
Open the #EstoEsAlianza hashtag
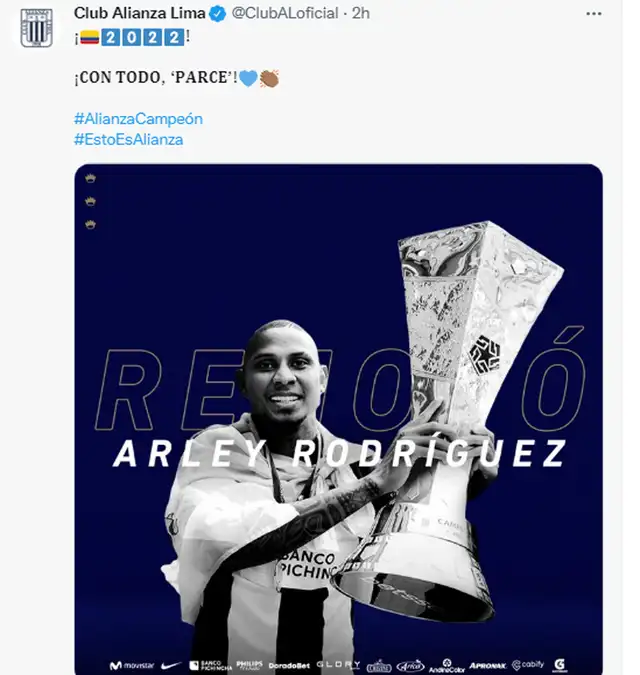pos(128,139)
